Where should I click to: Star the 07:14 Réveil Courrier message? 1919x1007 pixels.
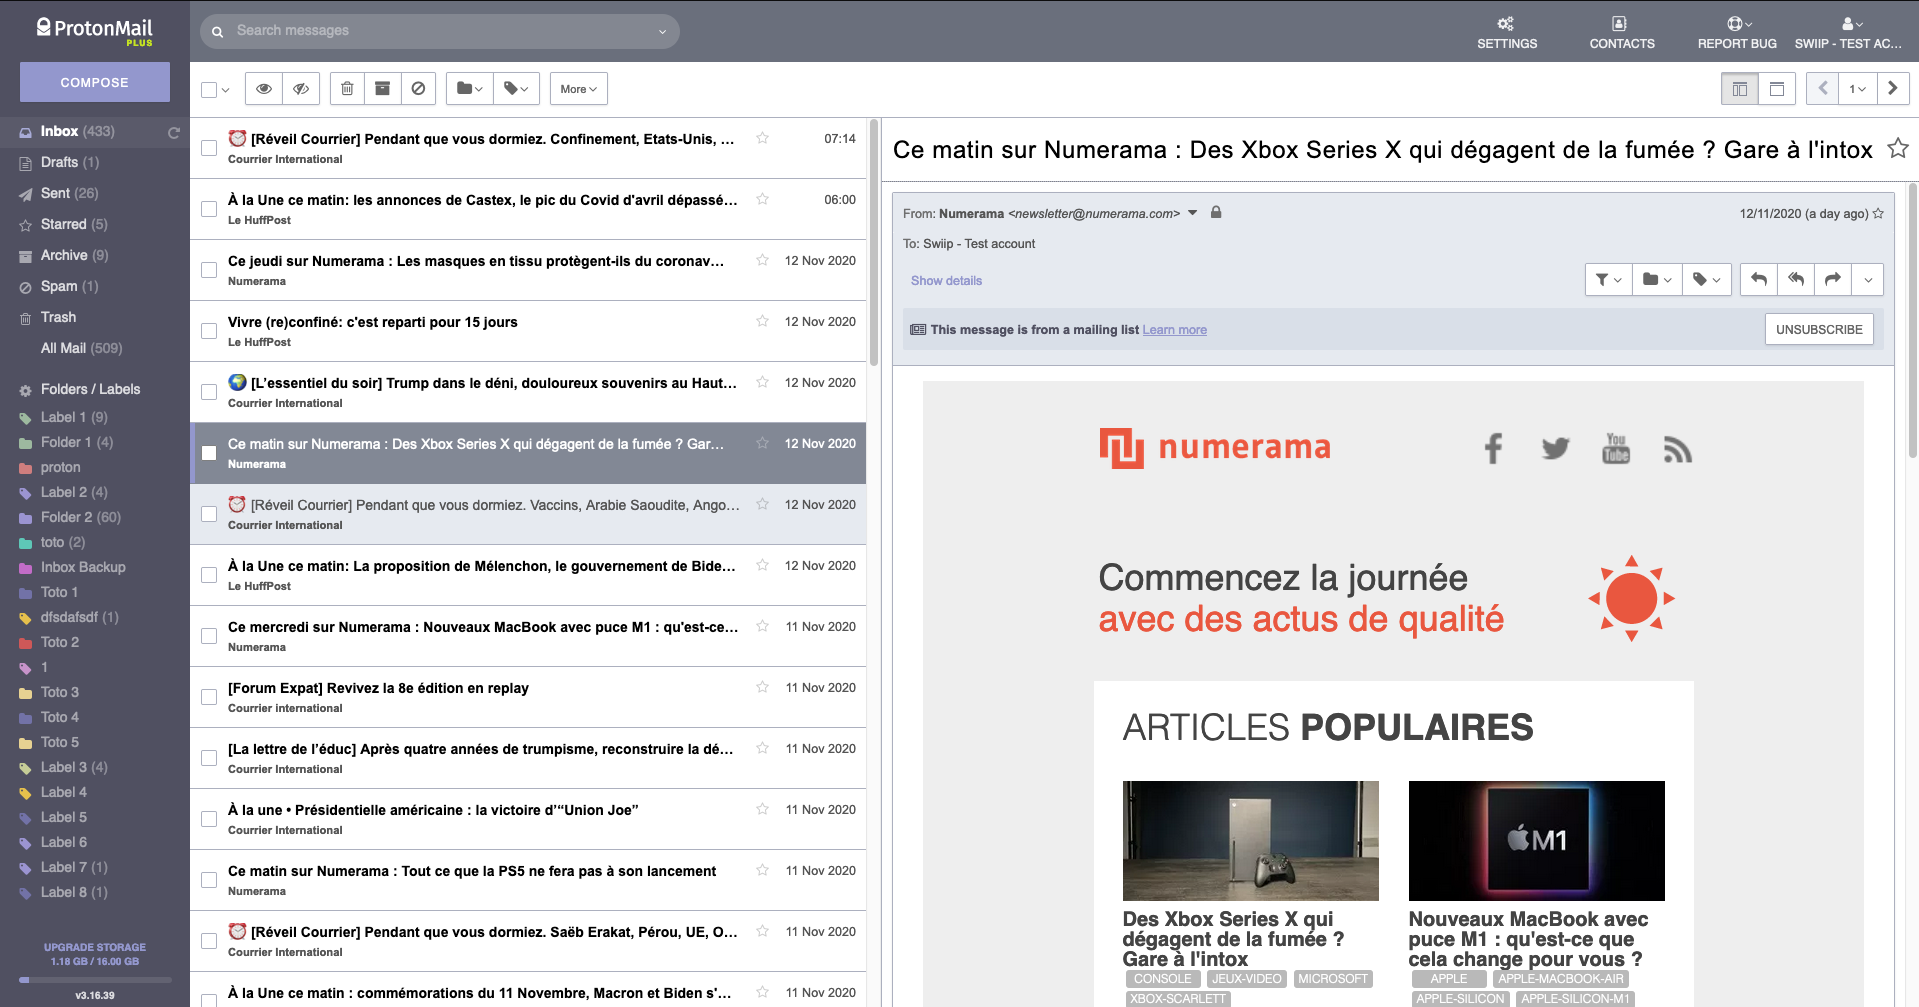(762, 138)
